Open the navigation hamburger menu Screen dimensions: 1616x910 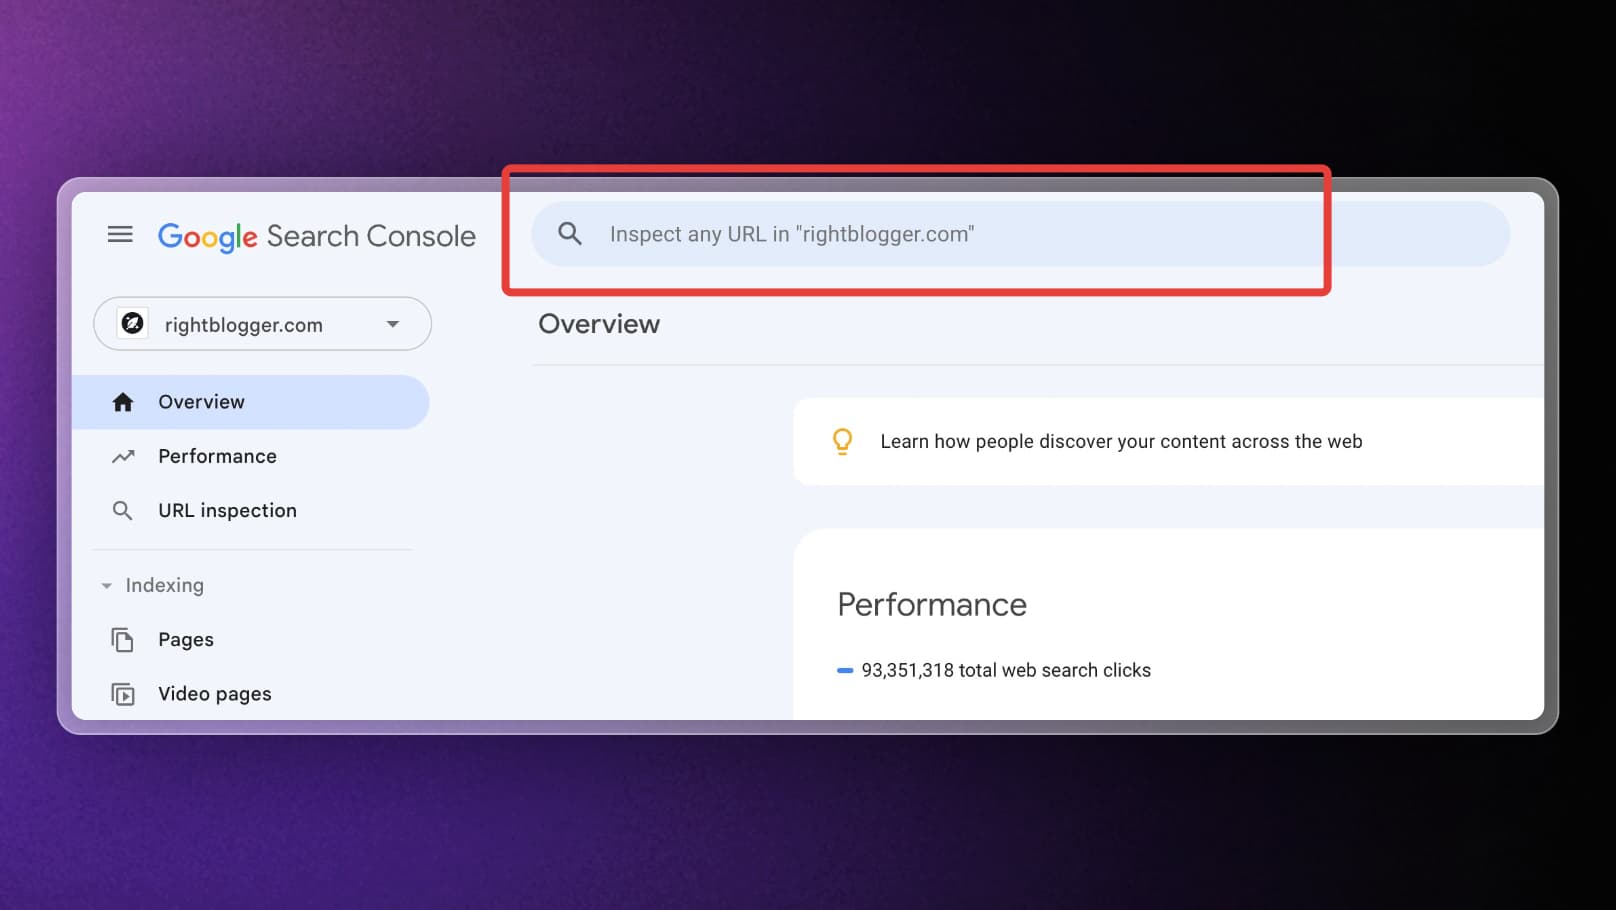coord(120,234)
